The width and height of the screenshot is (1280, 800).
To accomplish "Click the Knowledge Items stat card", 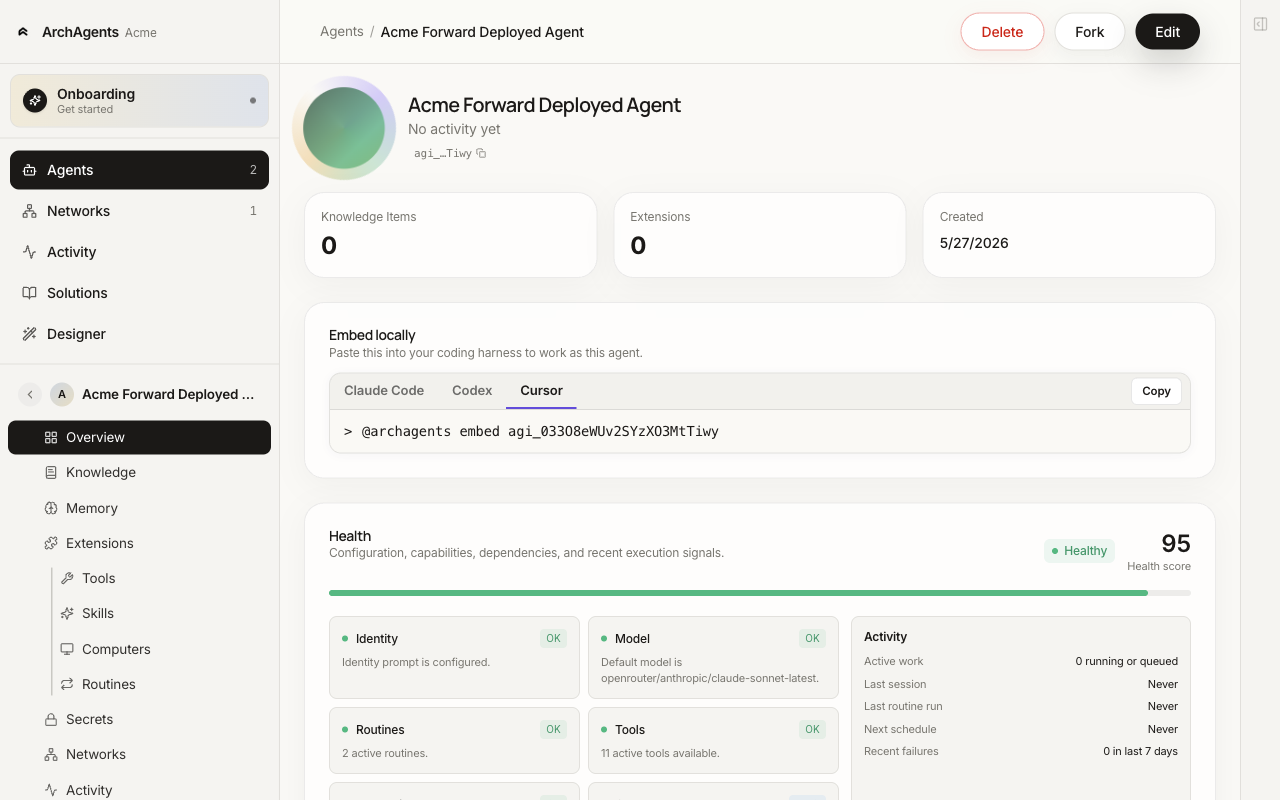I will coord(450,235).
